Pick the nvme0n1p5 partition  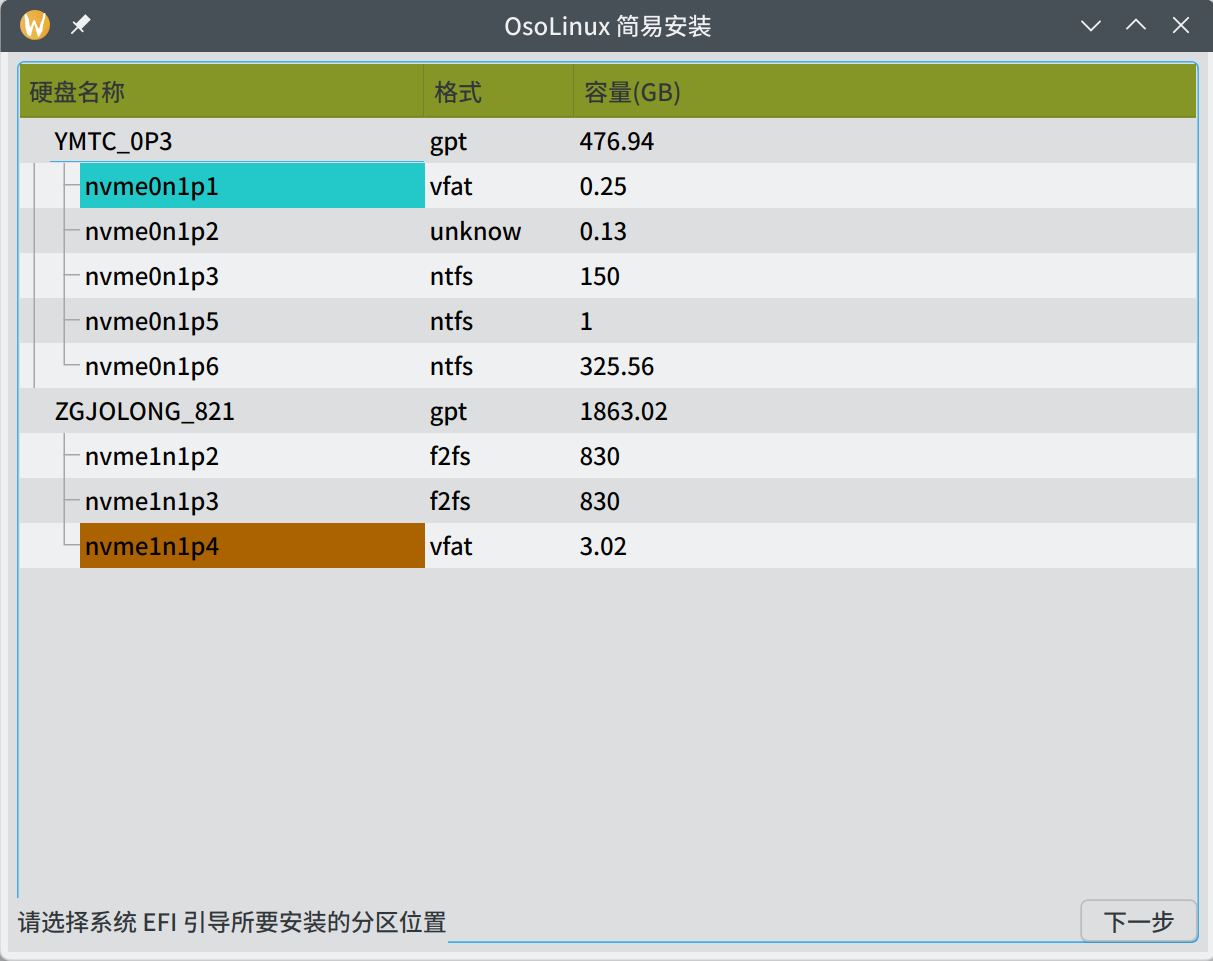(x=151, y=322)
